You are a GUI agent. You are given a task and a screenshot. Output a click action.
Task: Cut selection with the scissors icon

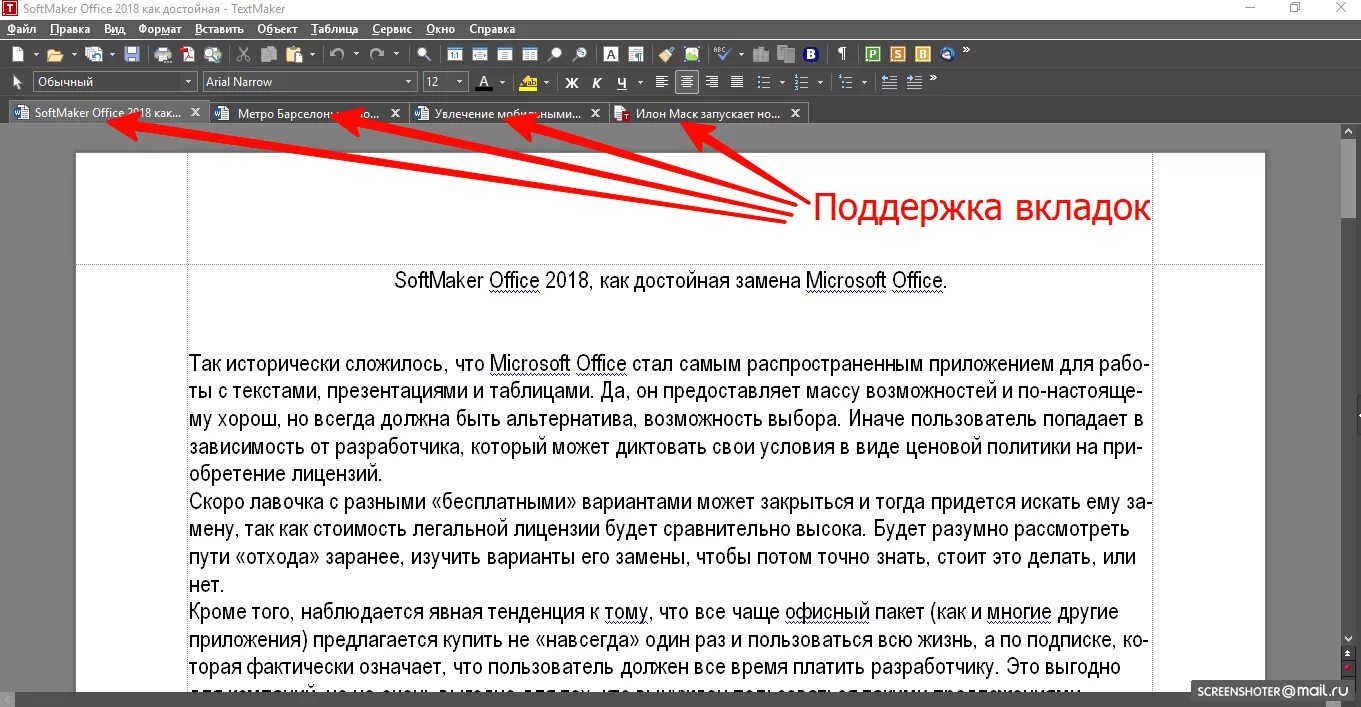[243, 54]
